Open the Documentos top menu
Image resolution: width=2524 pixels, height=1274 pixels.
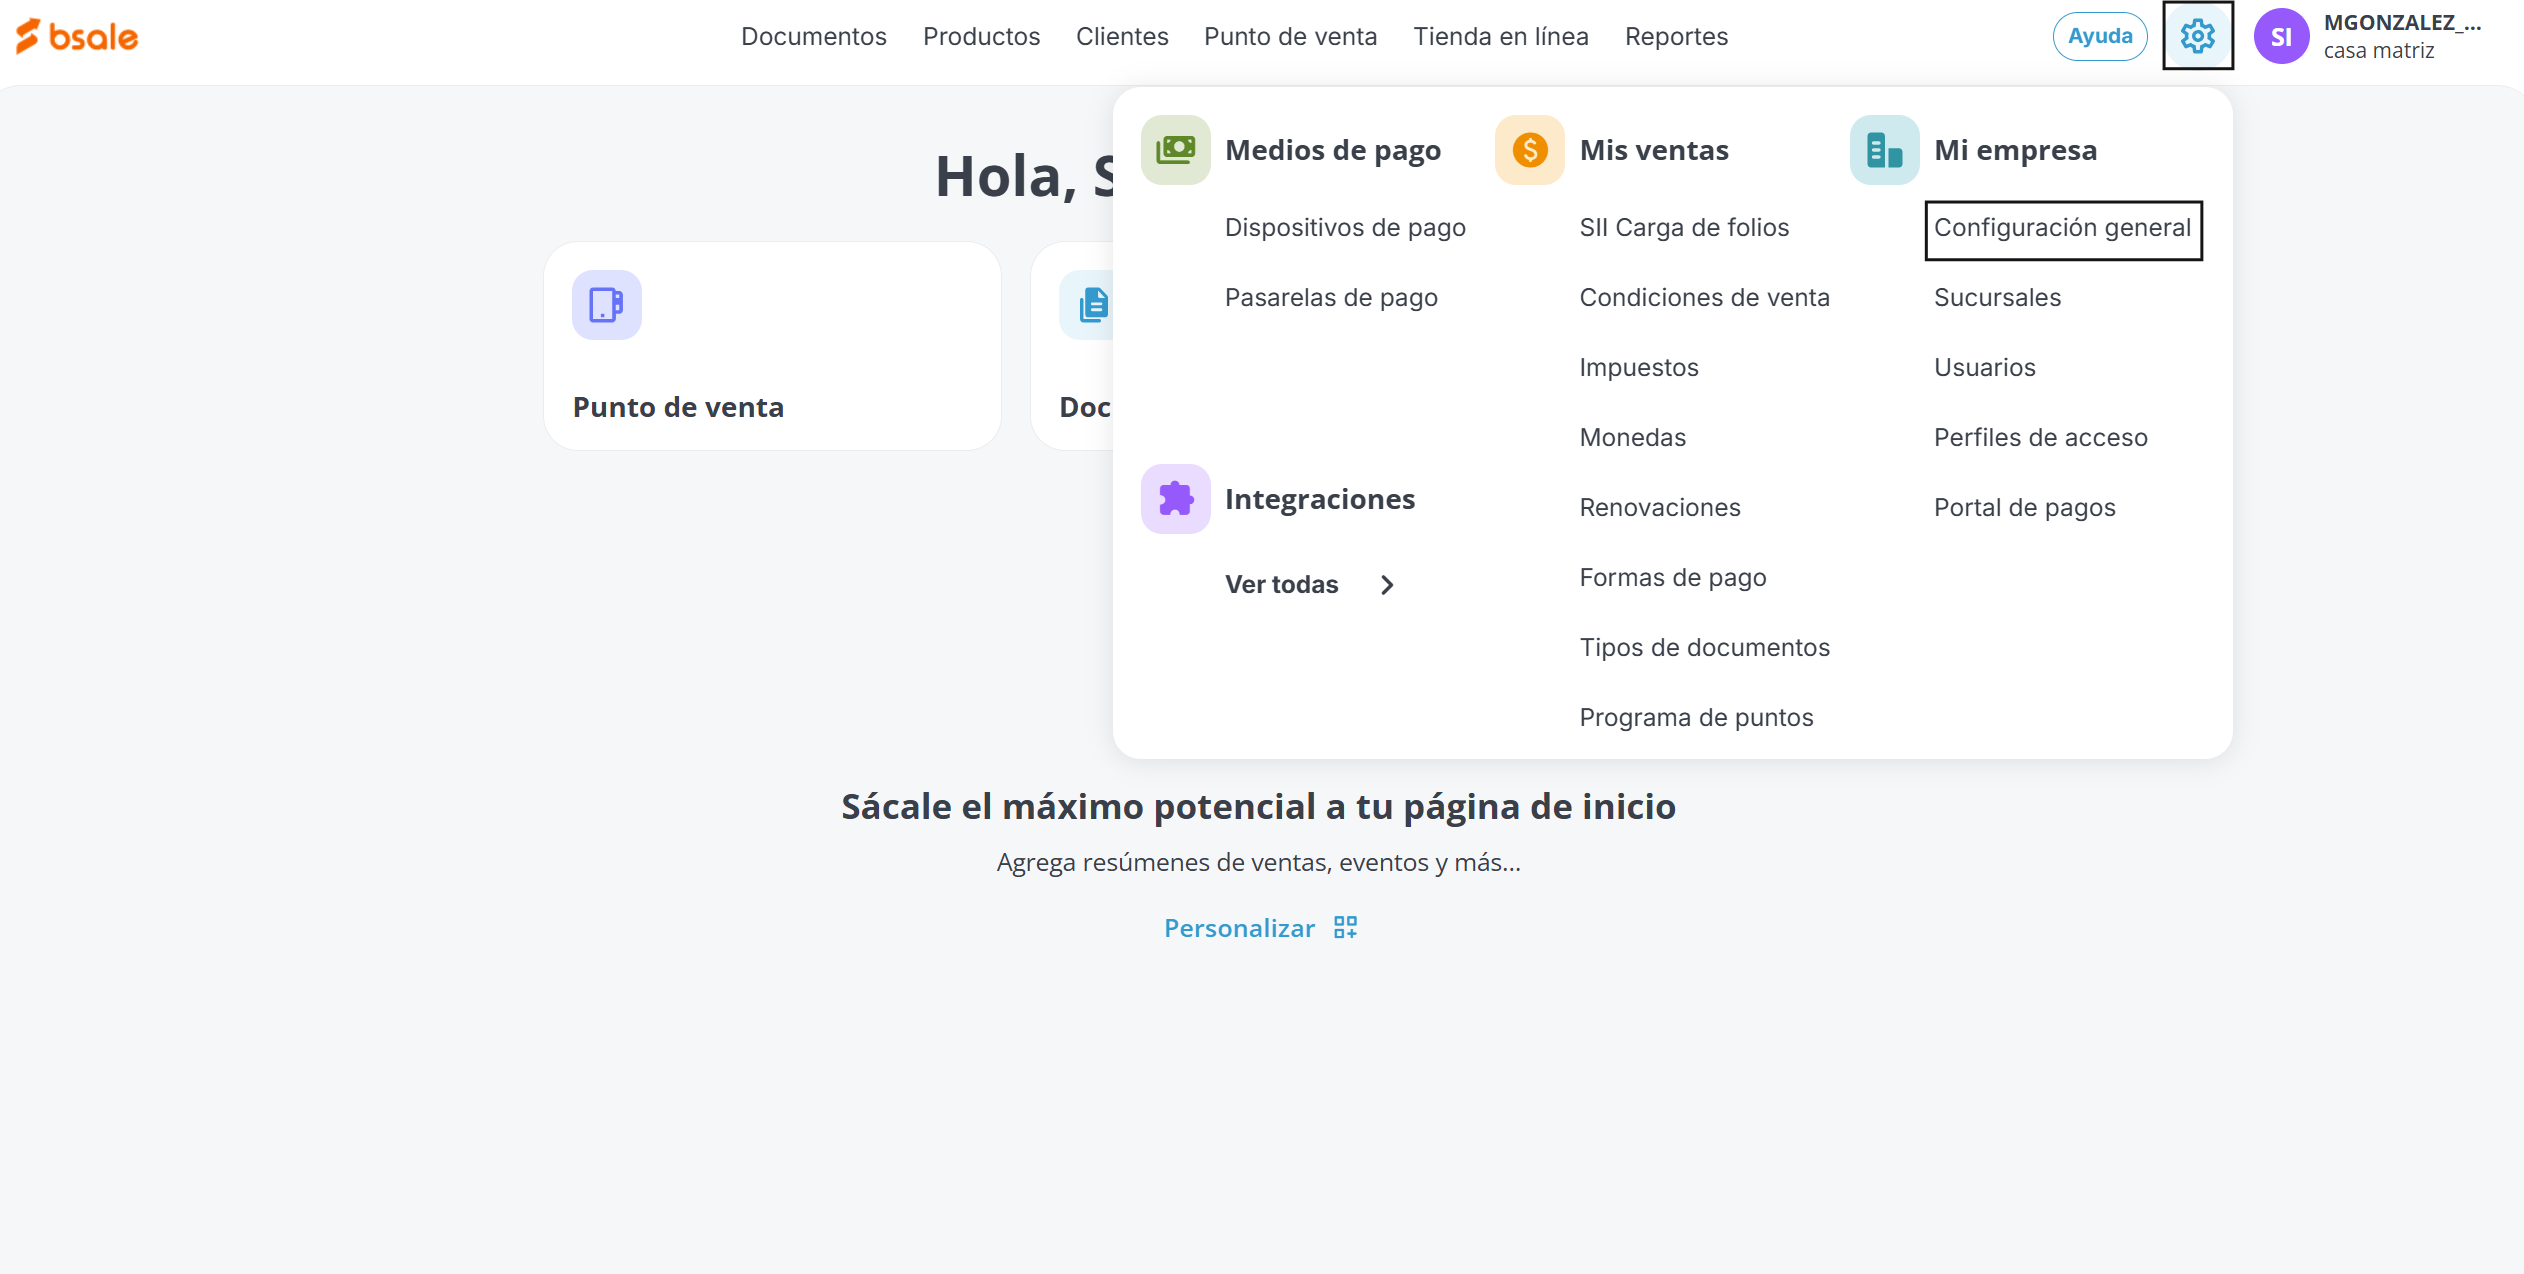(813, 37)
